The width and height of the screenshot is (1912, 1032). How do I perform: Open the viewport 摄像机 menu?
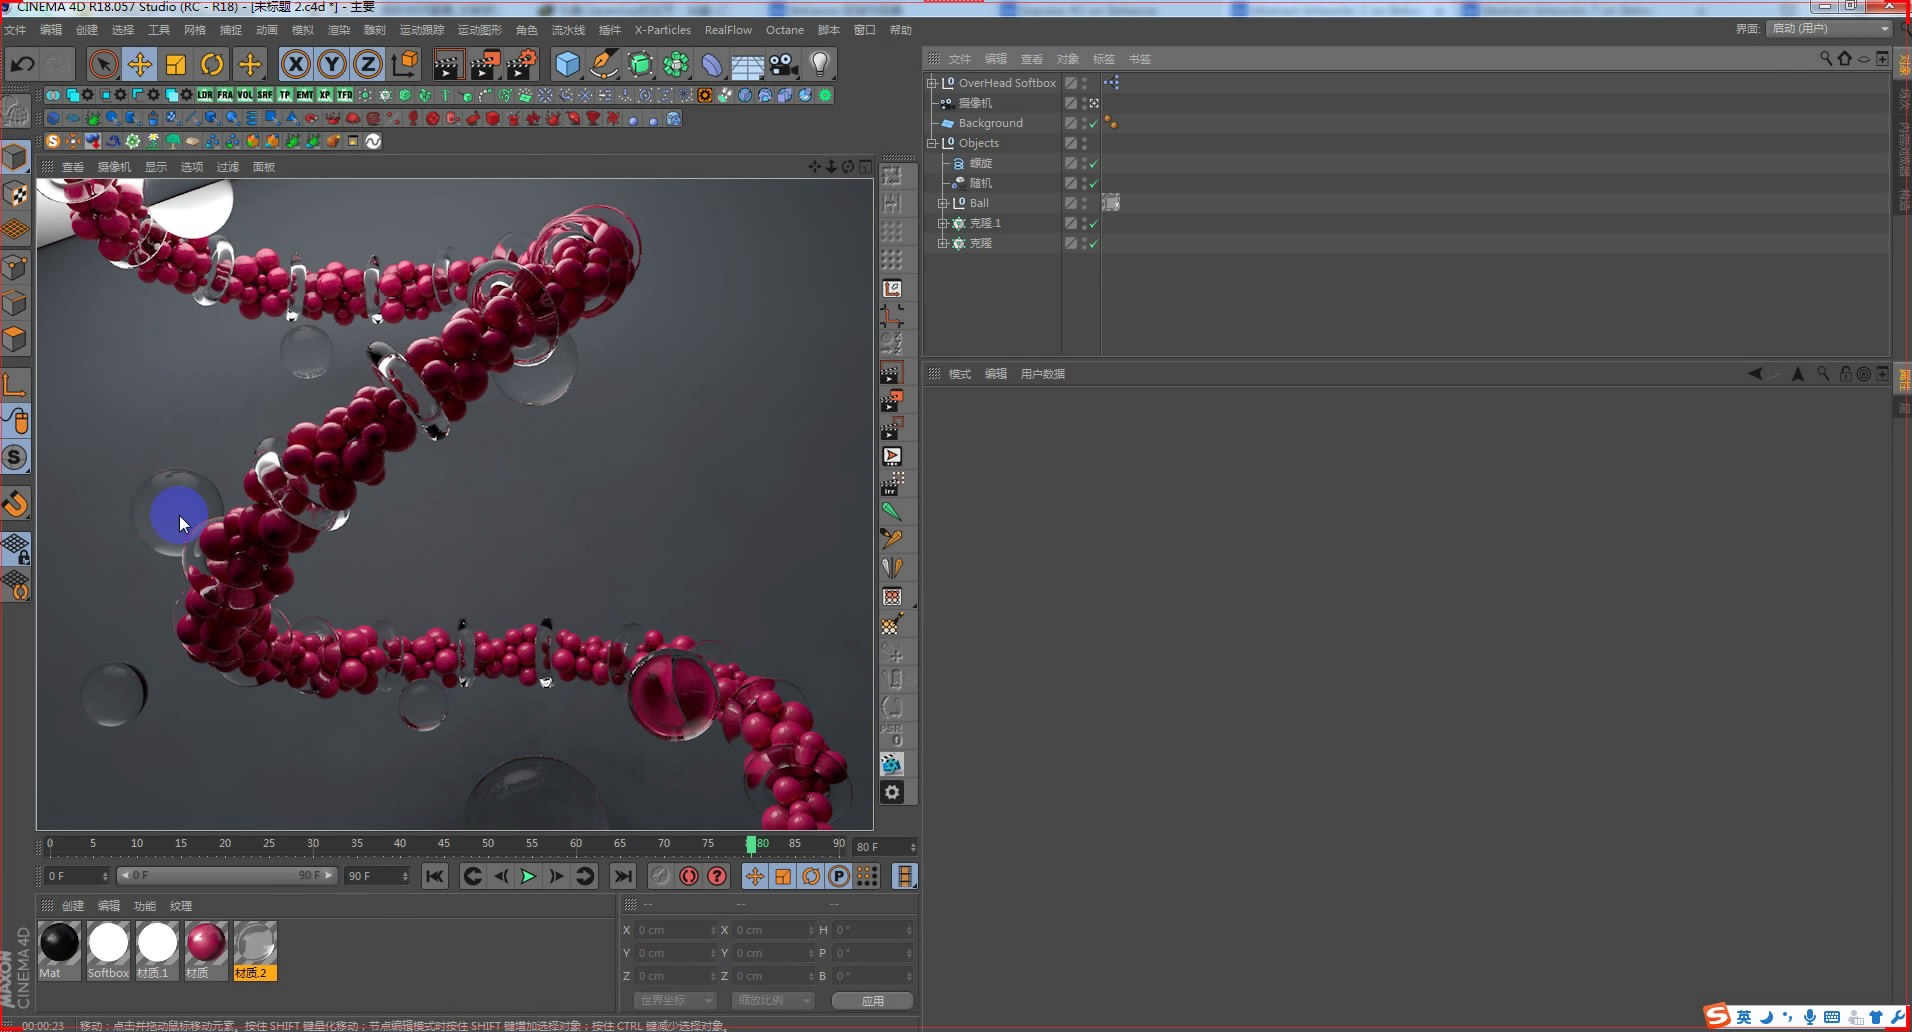[114, 167]
